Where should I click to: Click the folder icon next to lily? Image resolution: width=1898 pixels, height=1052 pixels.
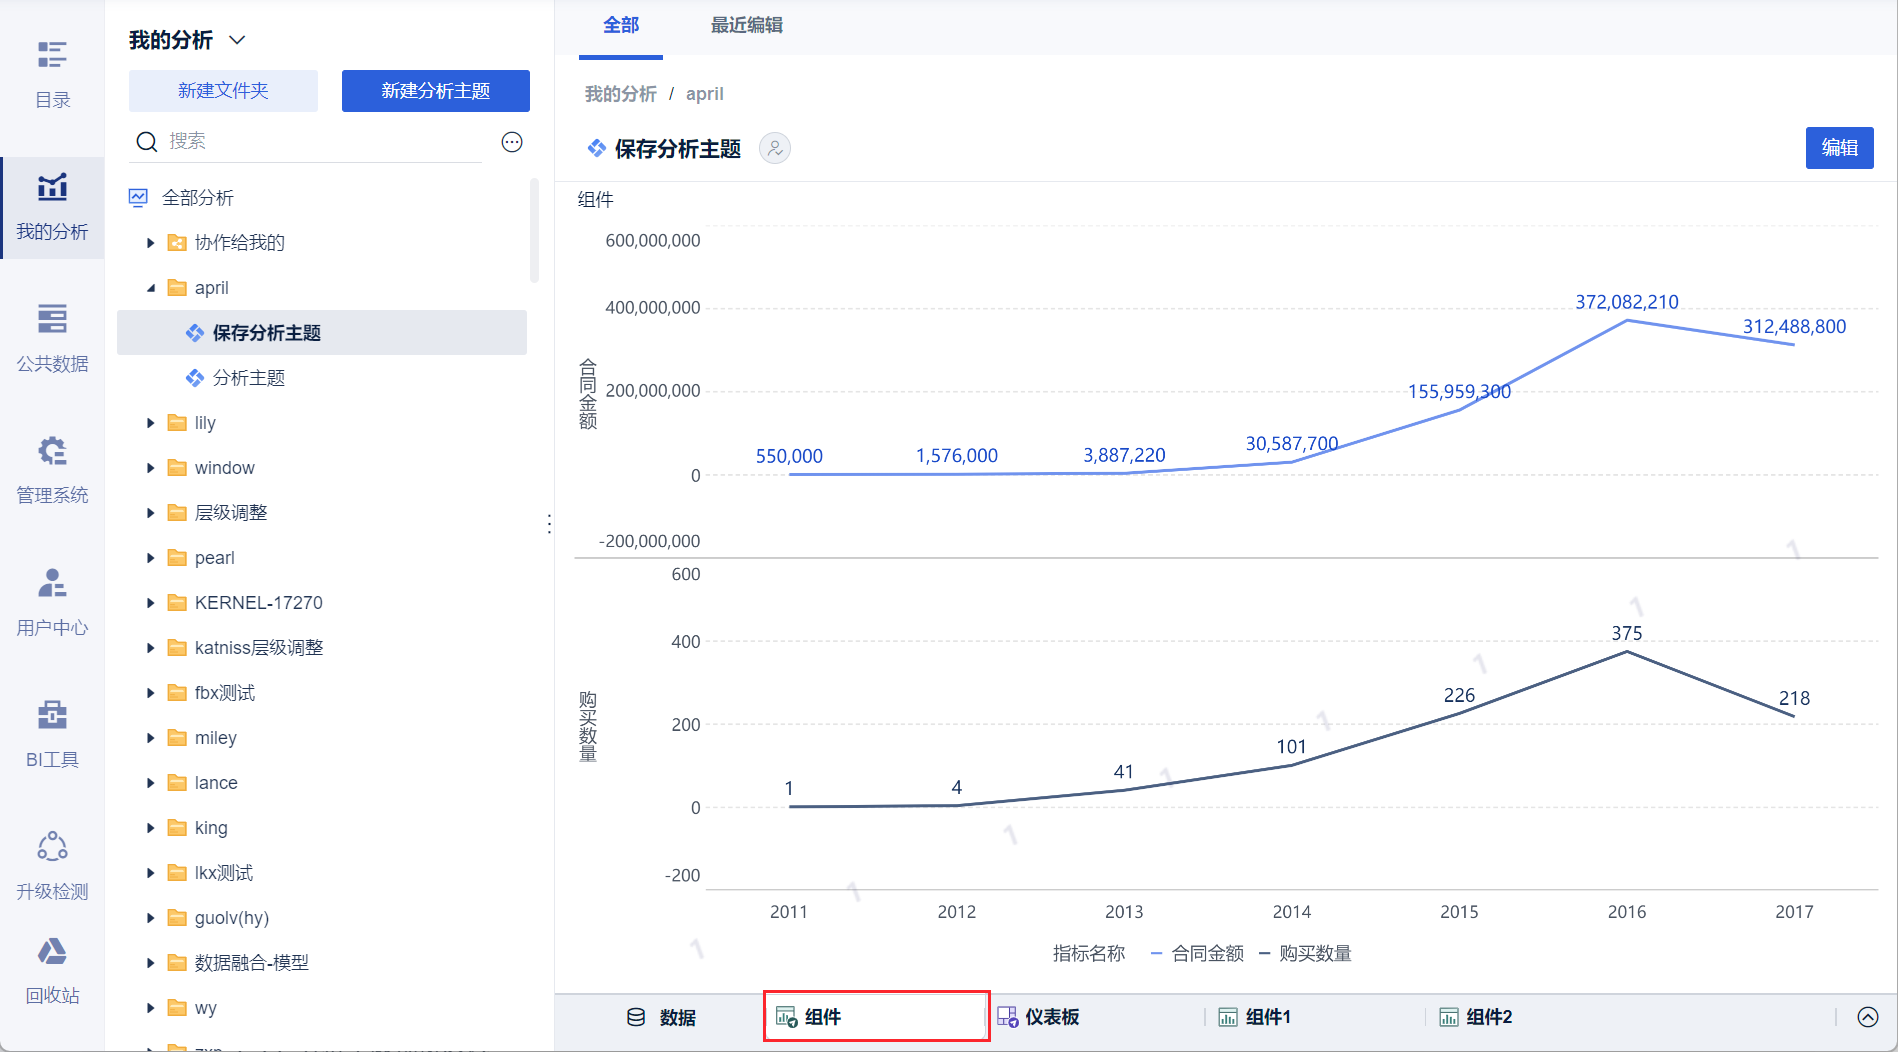point(177,423)
